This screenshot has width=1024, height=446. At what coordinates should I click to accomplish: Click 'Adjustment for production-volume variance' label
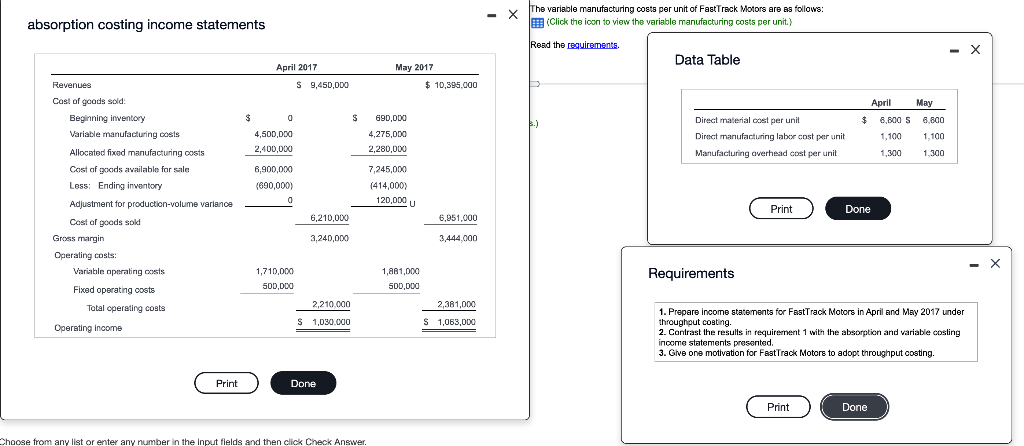[x=150, y=204]
